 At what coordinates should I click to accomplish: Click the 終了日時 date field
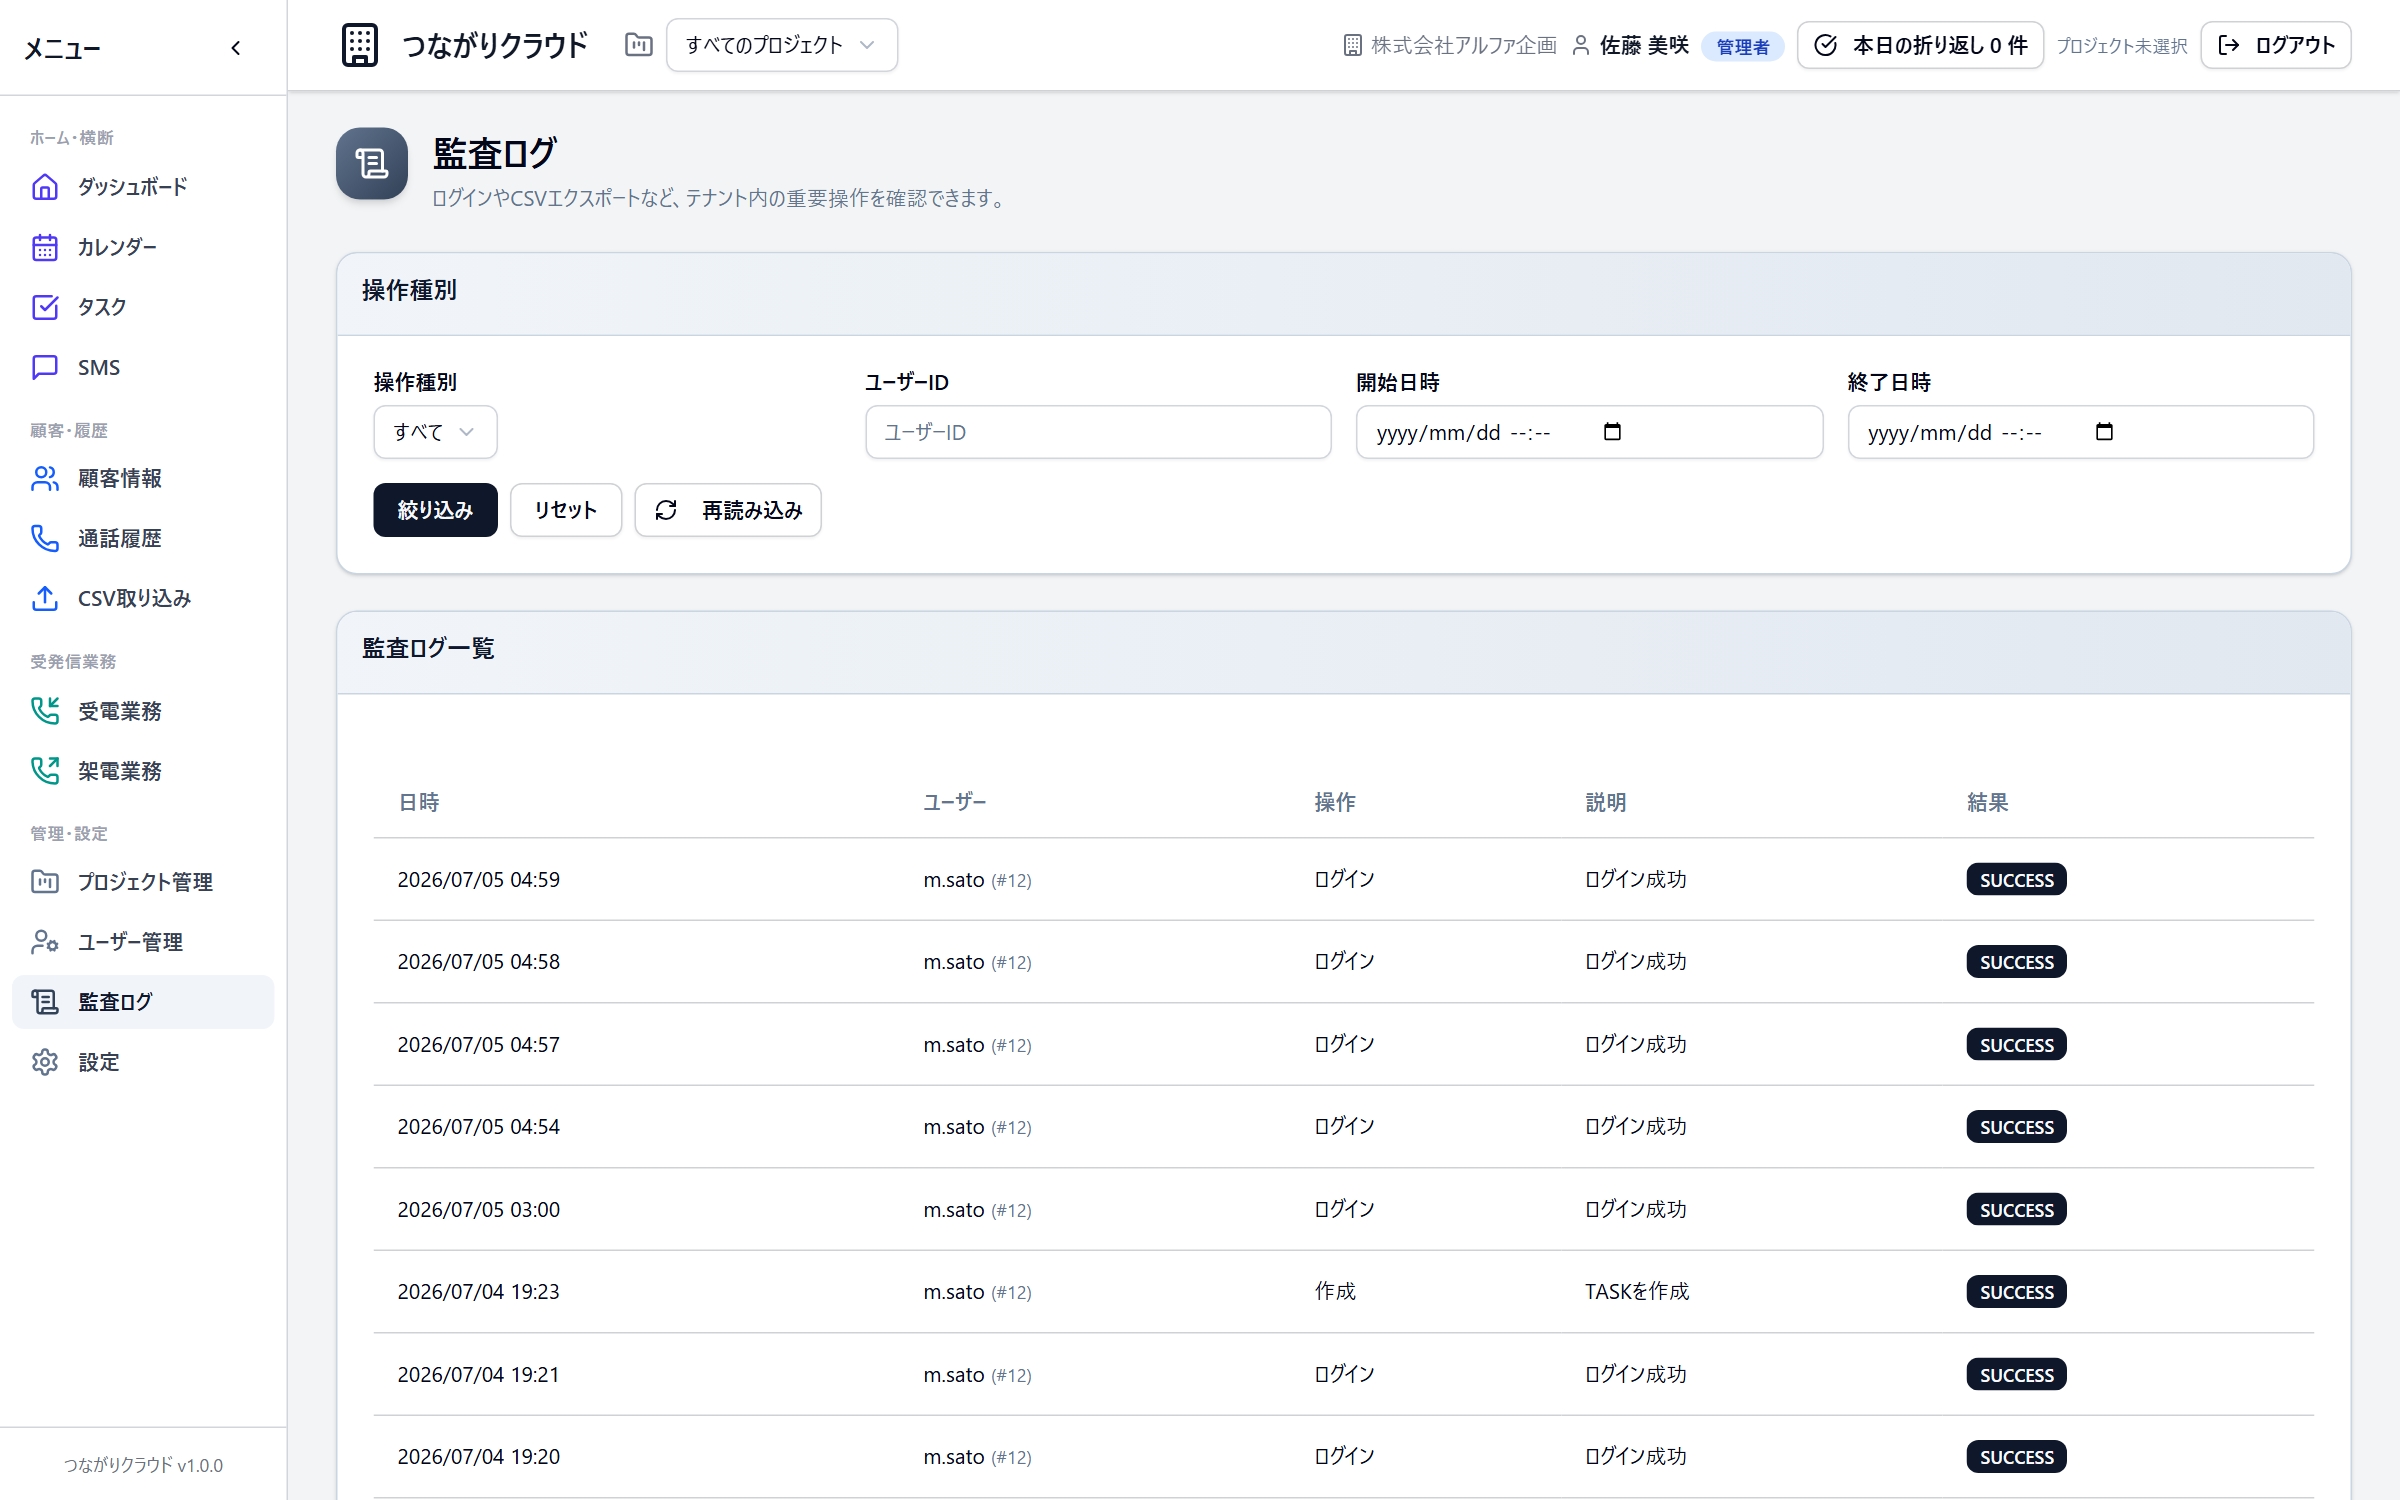(2080, 432)
